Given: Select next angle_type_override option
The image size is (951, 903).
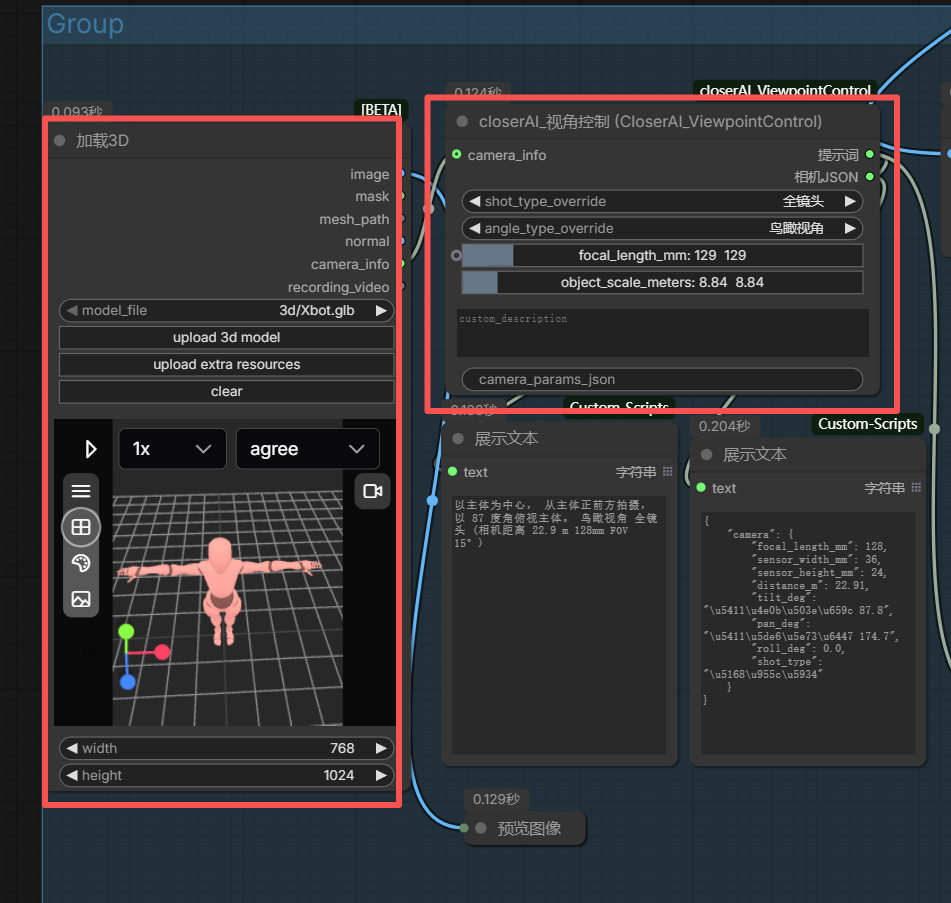Looking at the screenshot, I should tap(850, 229).
